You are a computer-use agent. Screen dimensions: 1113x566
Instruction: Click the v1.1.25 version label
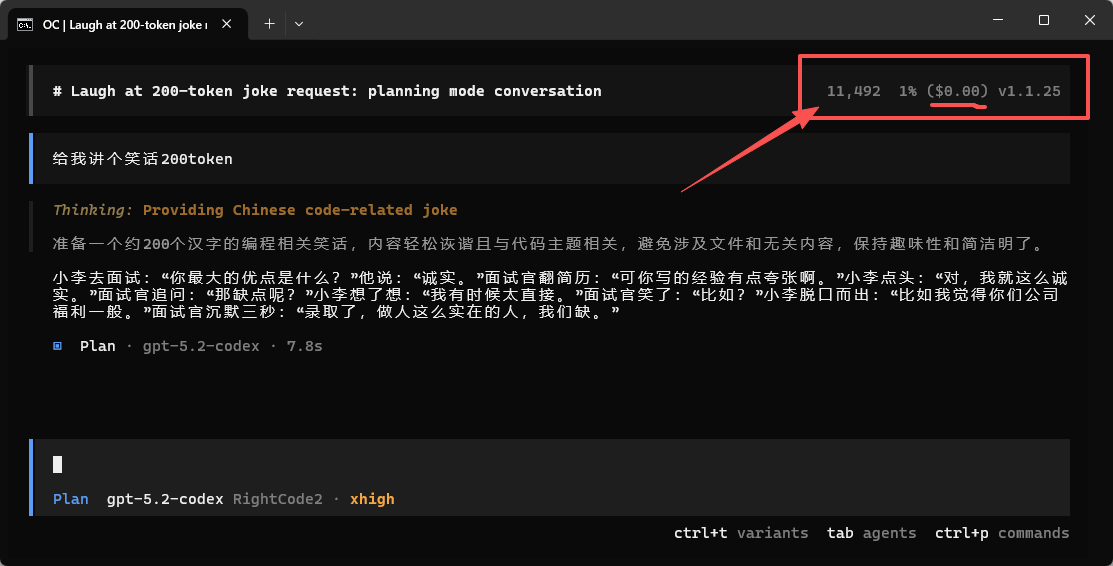[1029, 91]
